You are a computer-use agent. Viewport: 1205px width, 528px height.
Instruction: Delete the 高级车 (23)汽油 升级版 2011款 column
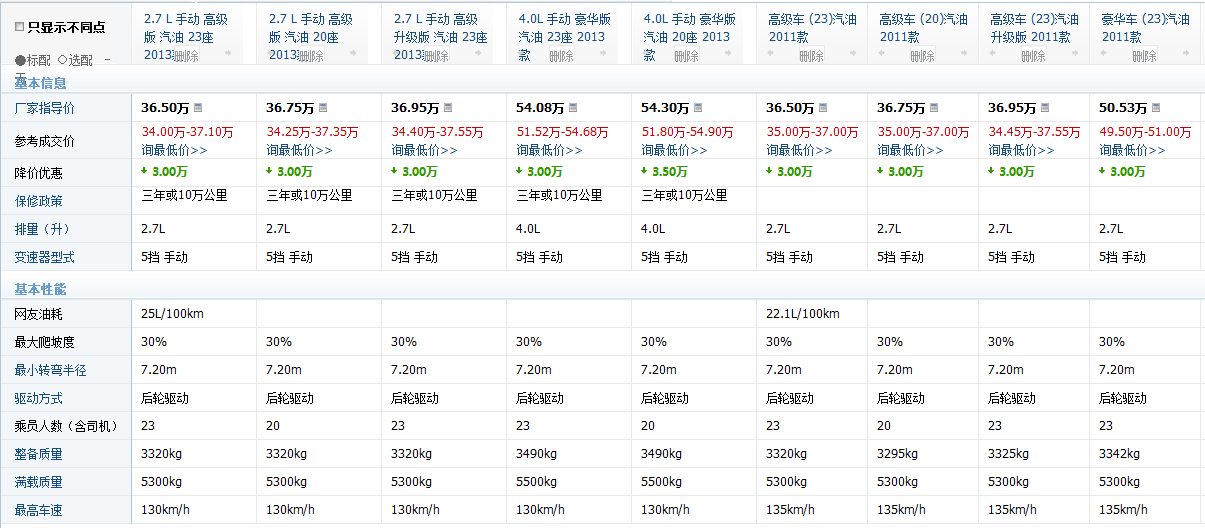click(1033, 57)
